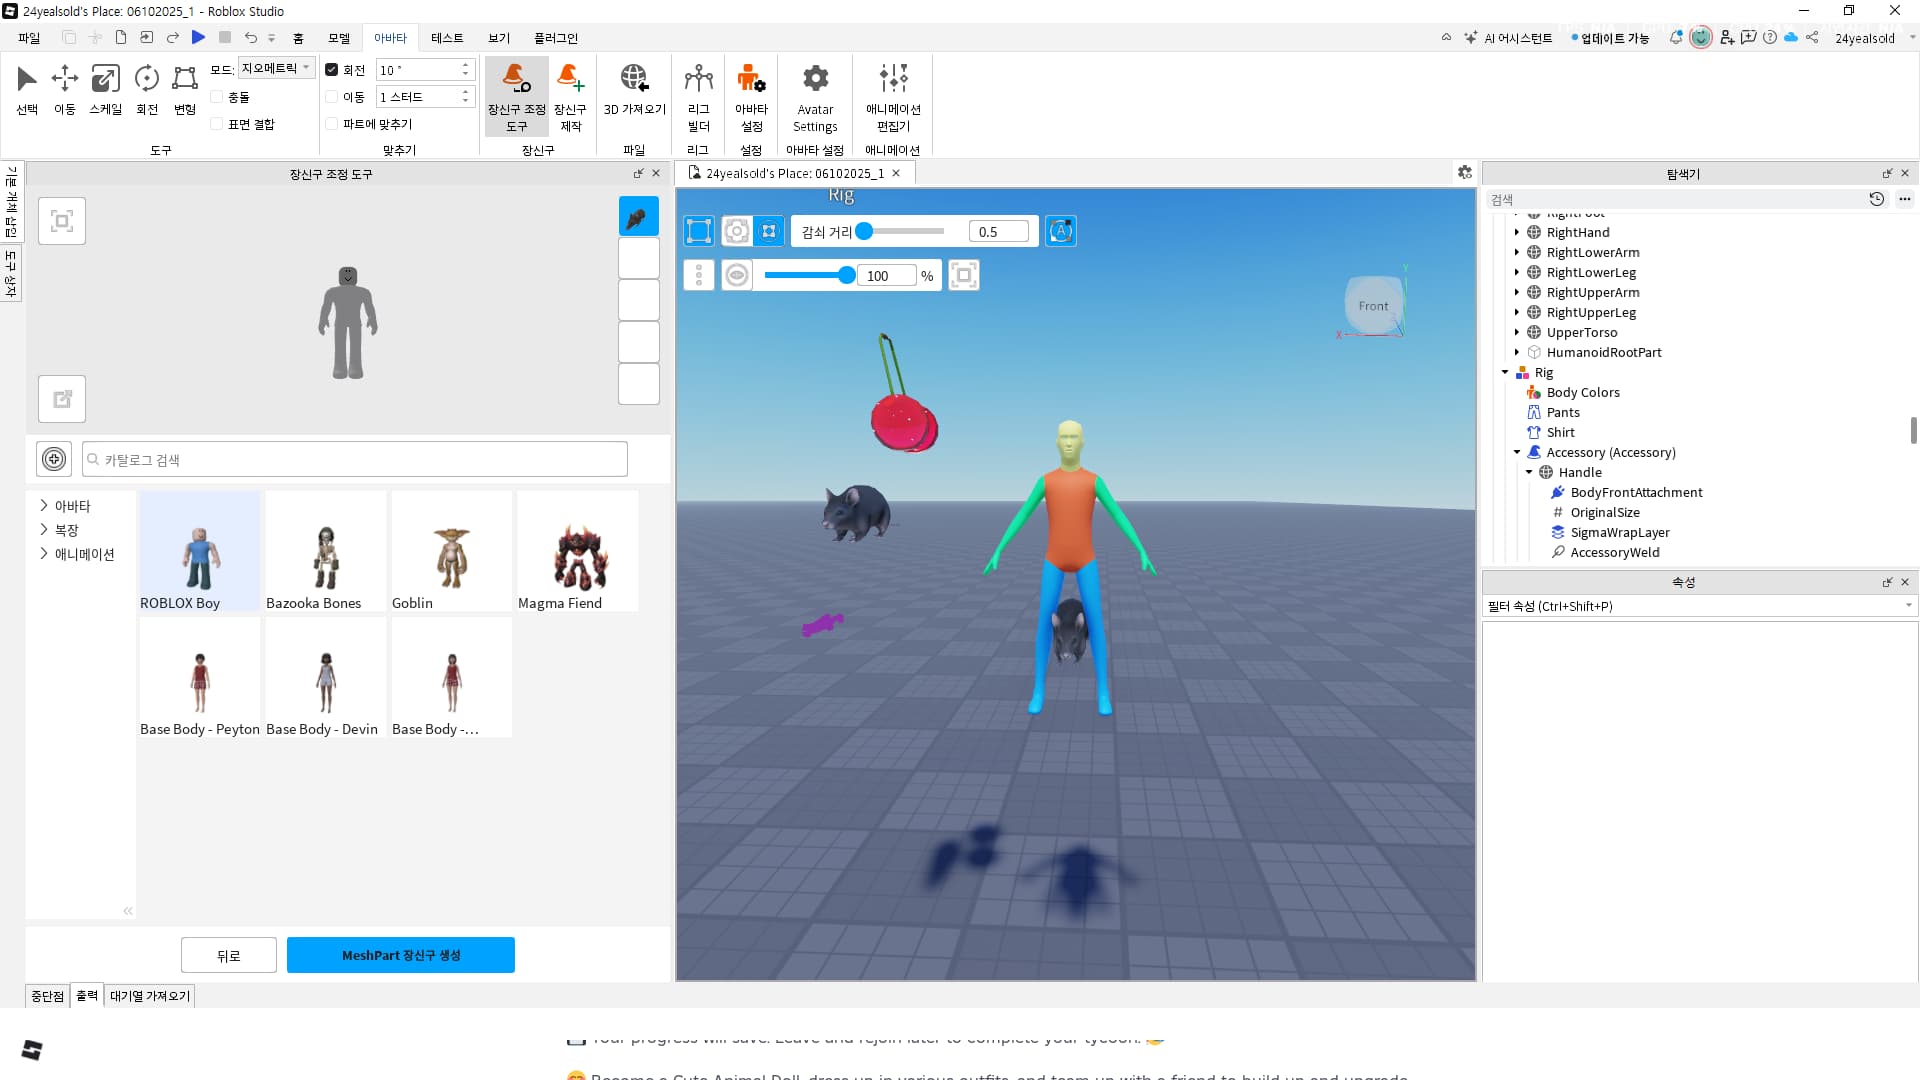The image size is (1920, 1080).
Task: Select the ROBLOX Boy avatar thumbnail
Action: [x=200, y=551]
